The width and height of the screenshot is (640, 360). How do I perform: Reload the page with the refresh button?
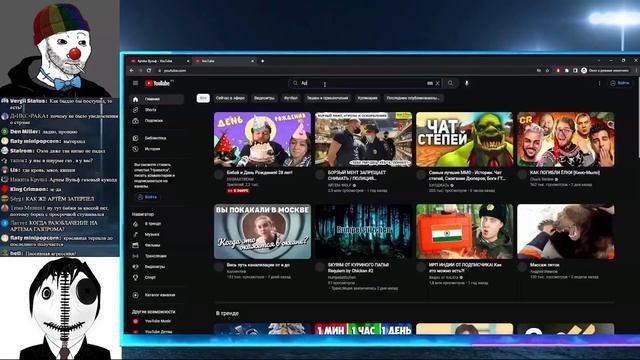point(149,71)
